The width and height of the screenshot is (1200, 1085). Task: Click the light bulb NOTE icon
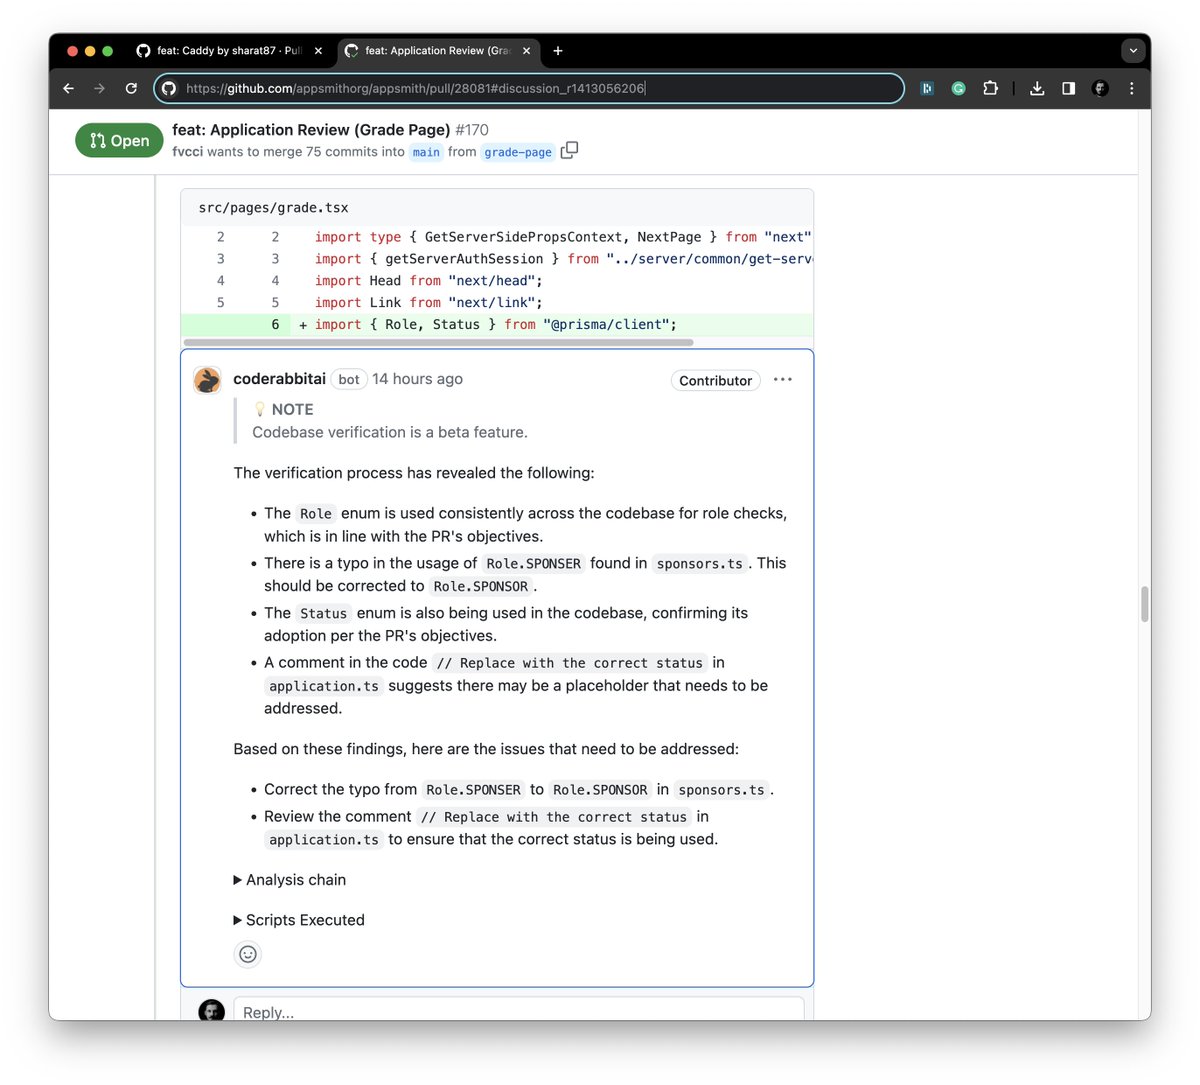[260, 409]
